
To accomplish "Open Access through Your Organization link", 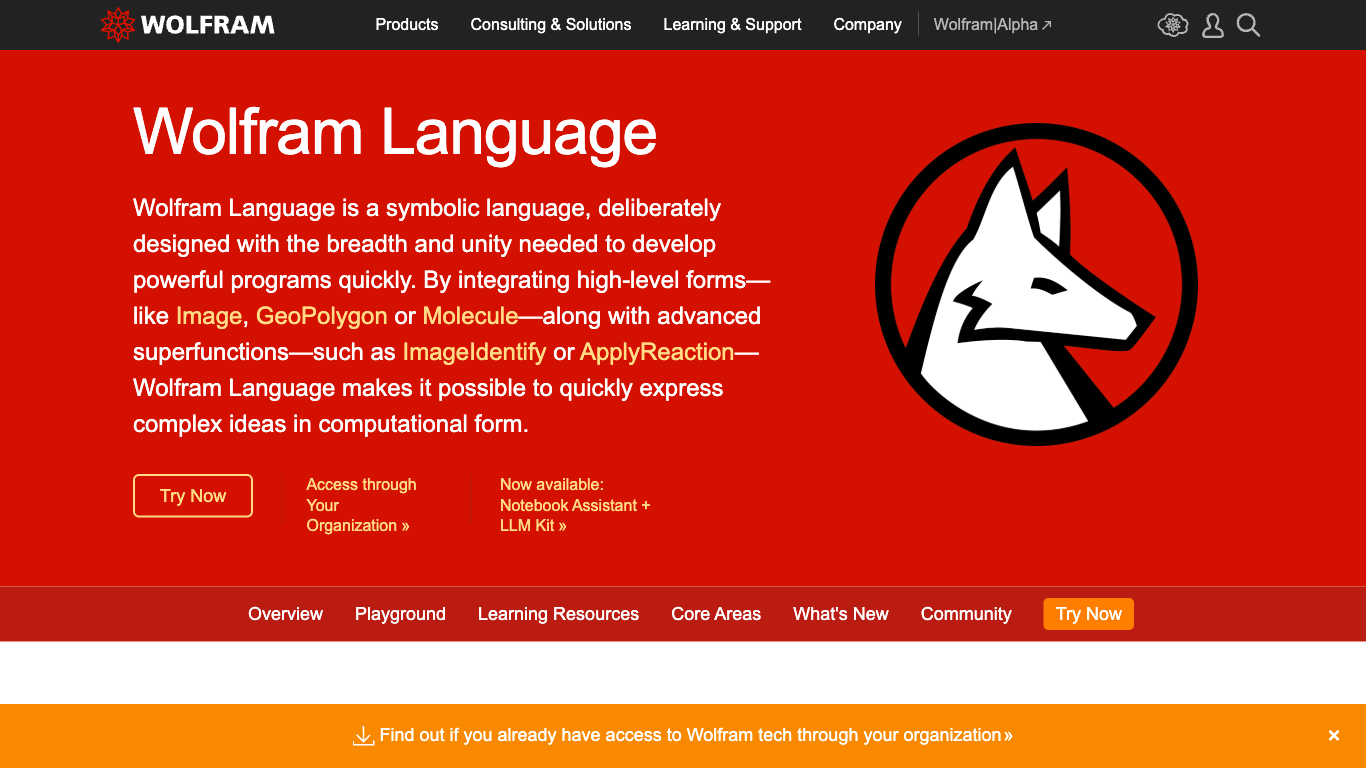I will 361,505.
